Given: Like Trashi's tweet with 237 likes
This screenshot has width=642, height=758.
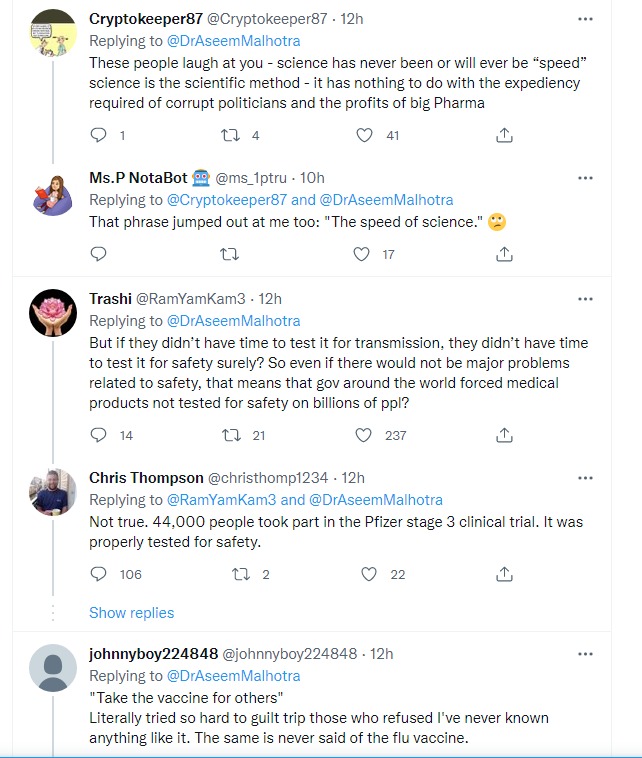Looking at the screenshot, I should pos(366,435).
